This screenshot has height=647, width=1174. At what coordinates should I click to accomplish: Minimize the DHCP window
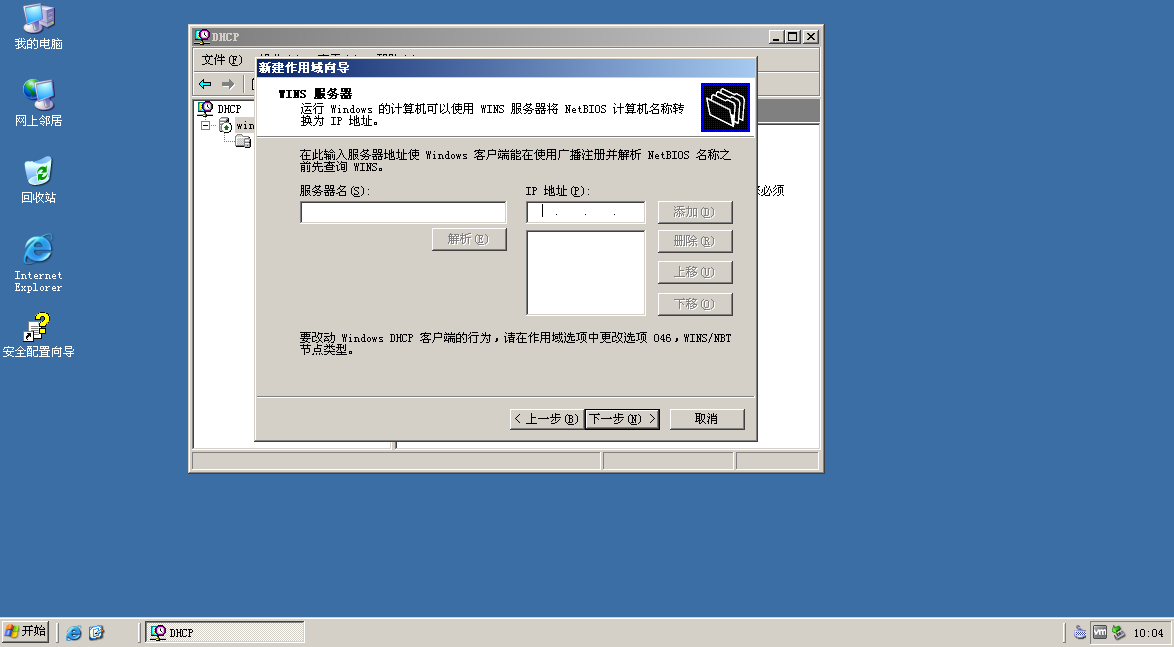coord(777,36)
